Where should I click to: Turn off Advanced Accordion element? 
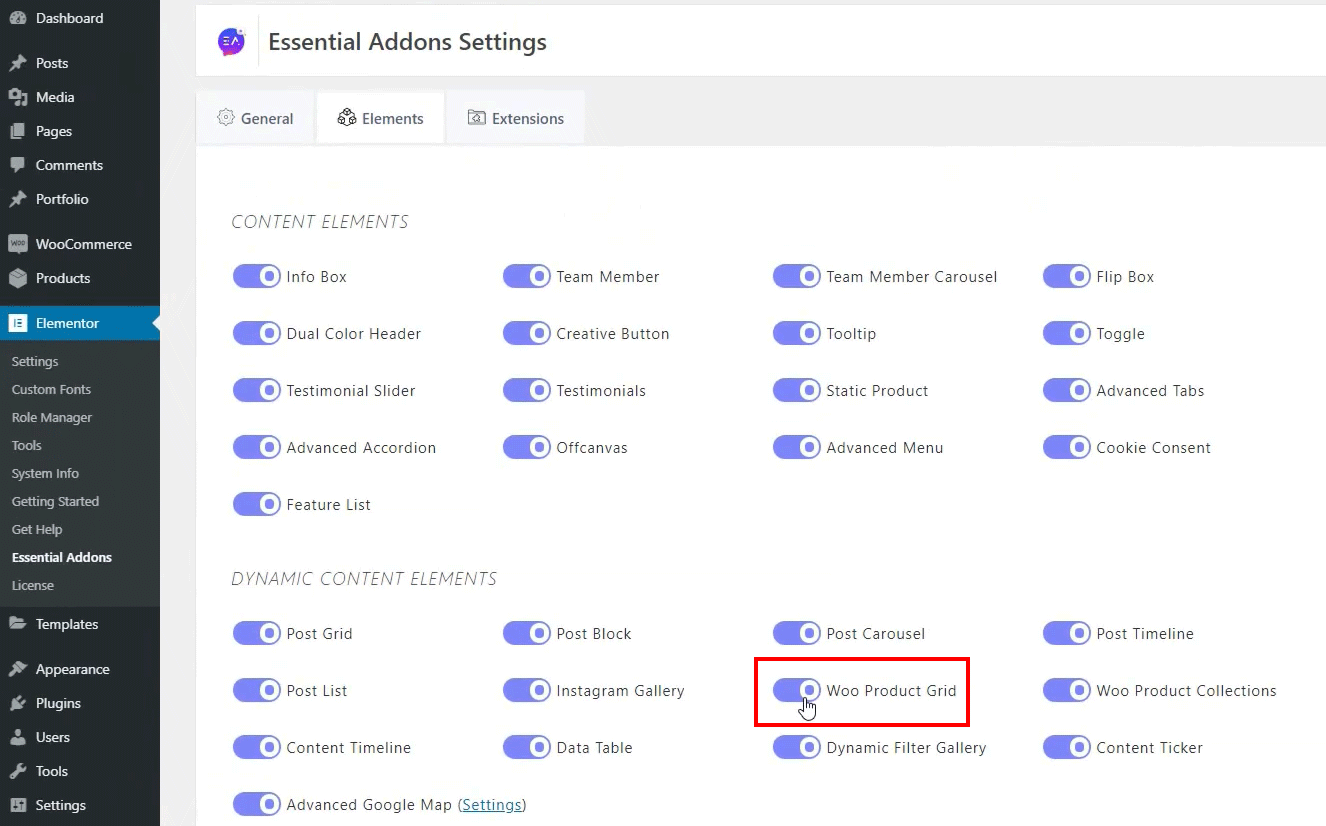tap(257, 447)
